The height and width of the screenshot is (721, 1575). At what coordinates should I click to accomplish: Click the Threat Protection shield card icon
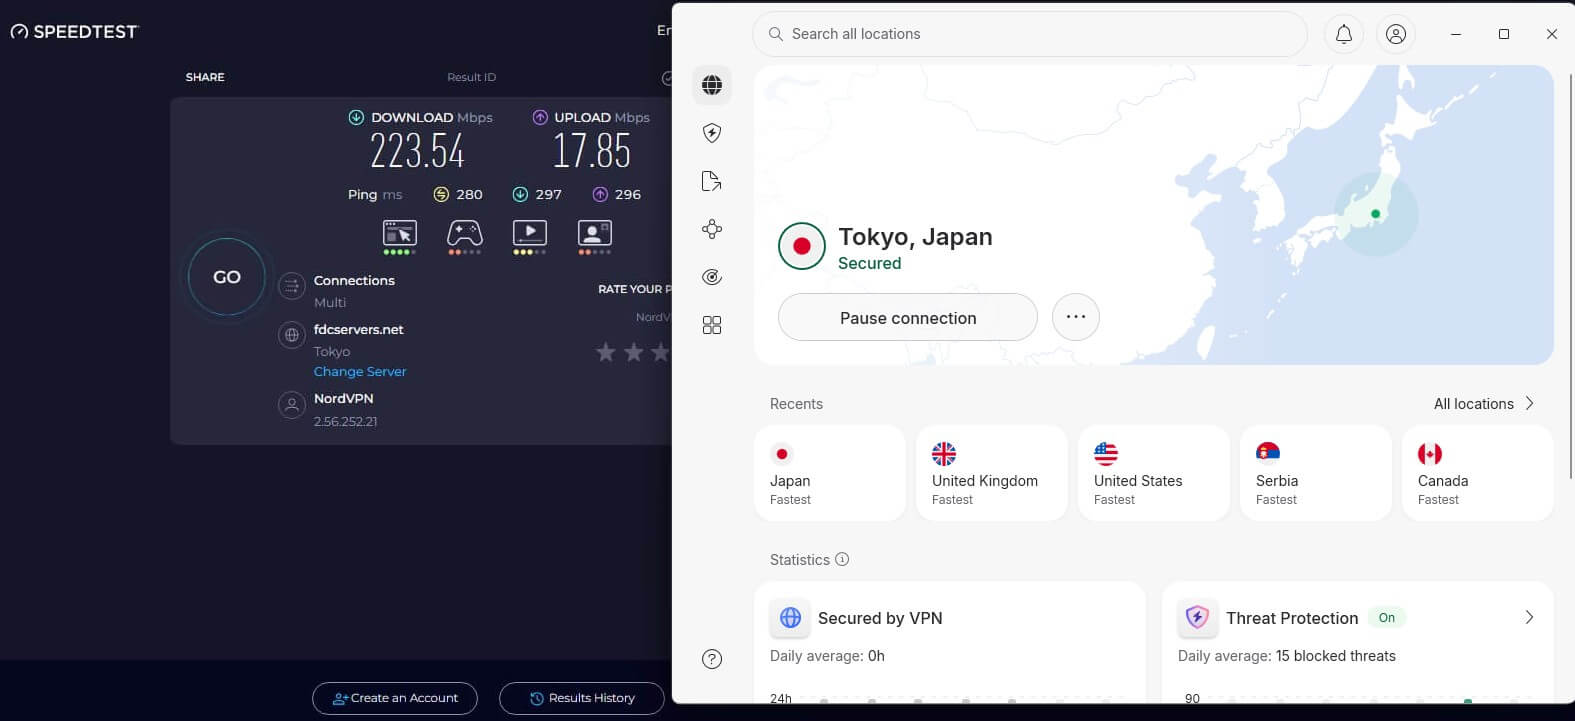click(x=1197, y=617)
